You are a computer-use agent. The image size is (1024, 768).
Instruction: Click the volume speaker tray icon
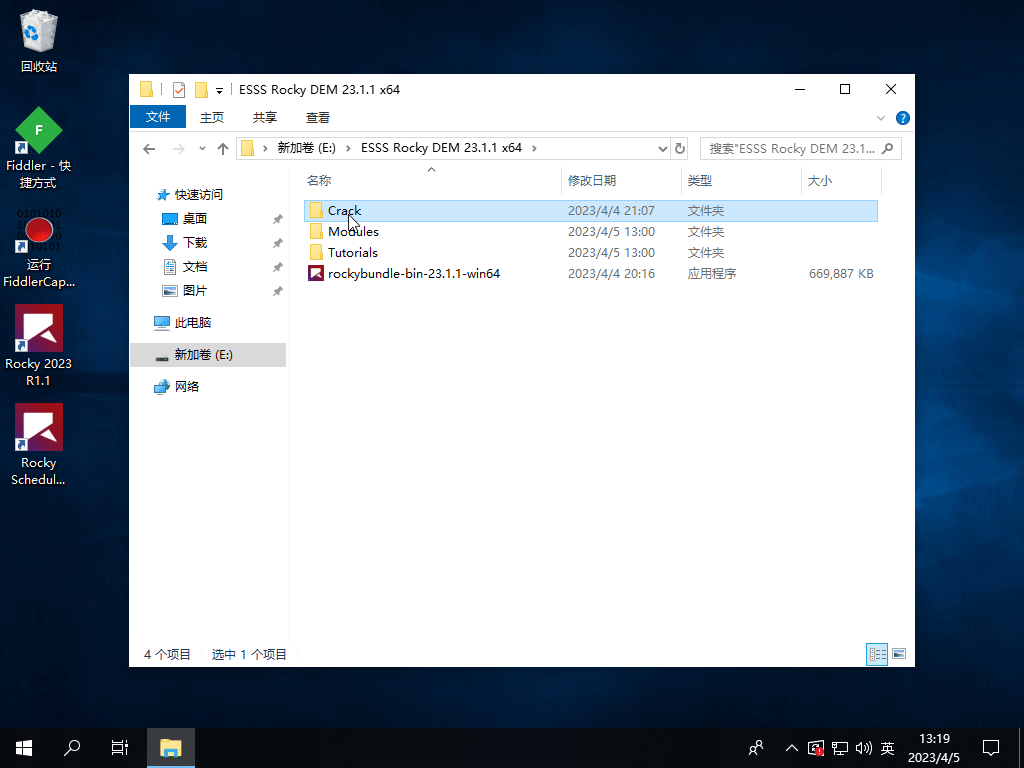863,748
